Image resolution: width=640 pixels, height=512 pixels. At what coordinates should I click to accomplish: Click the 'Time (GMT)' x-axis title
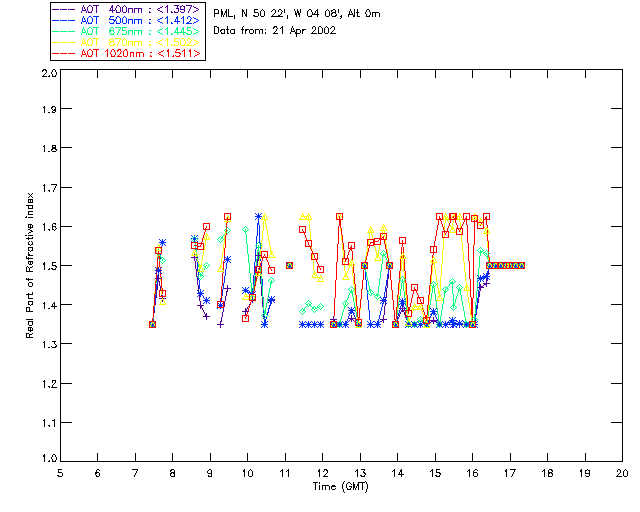pos(340,487)
